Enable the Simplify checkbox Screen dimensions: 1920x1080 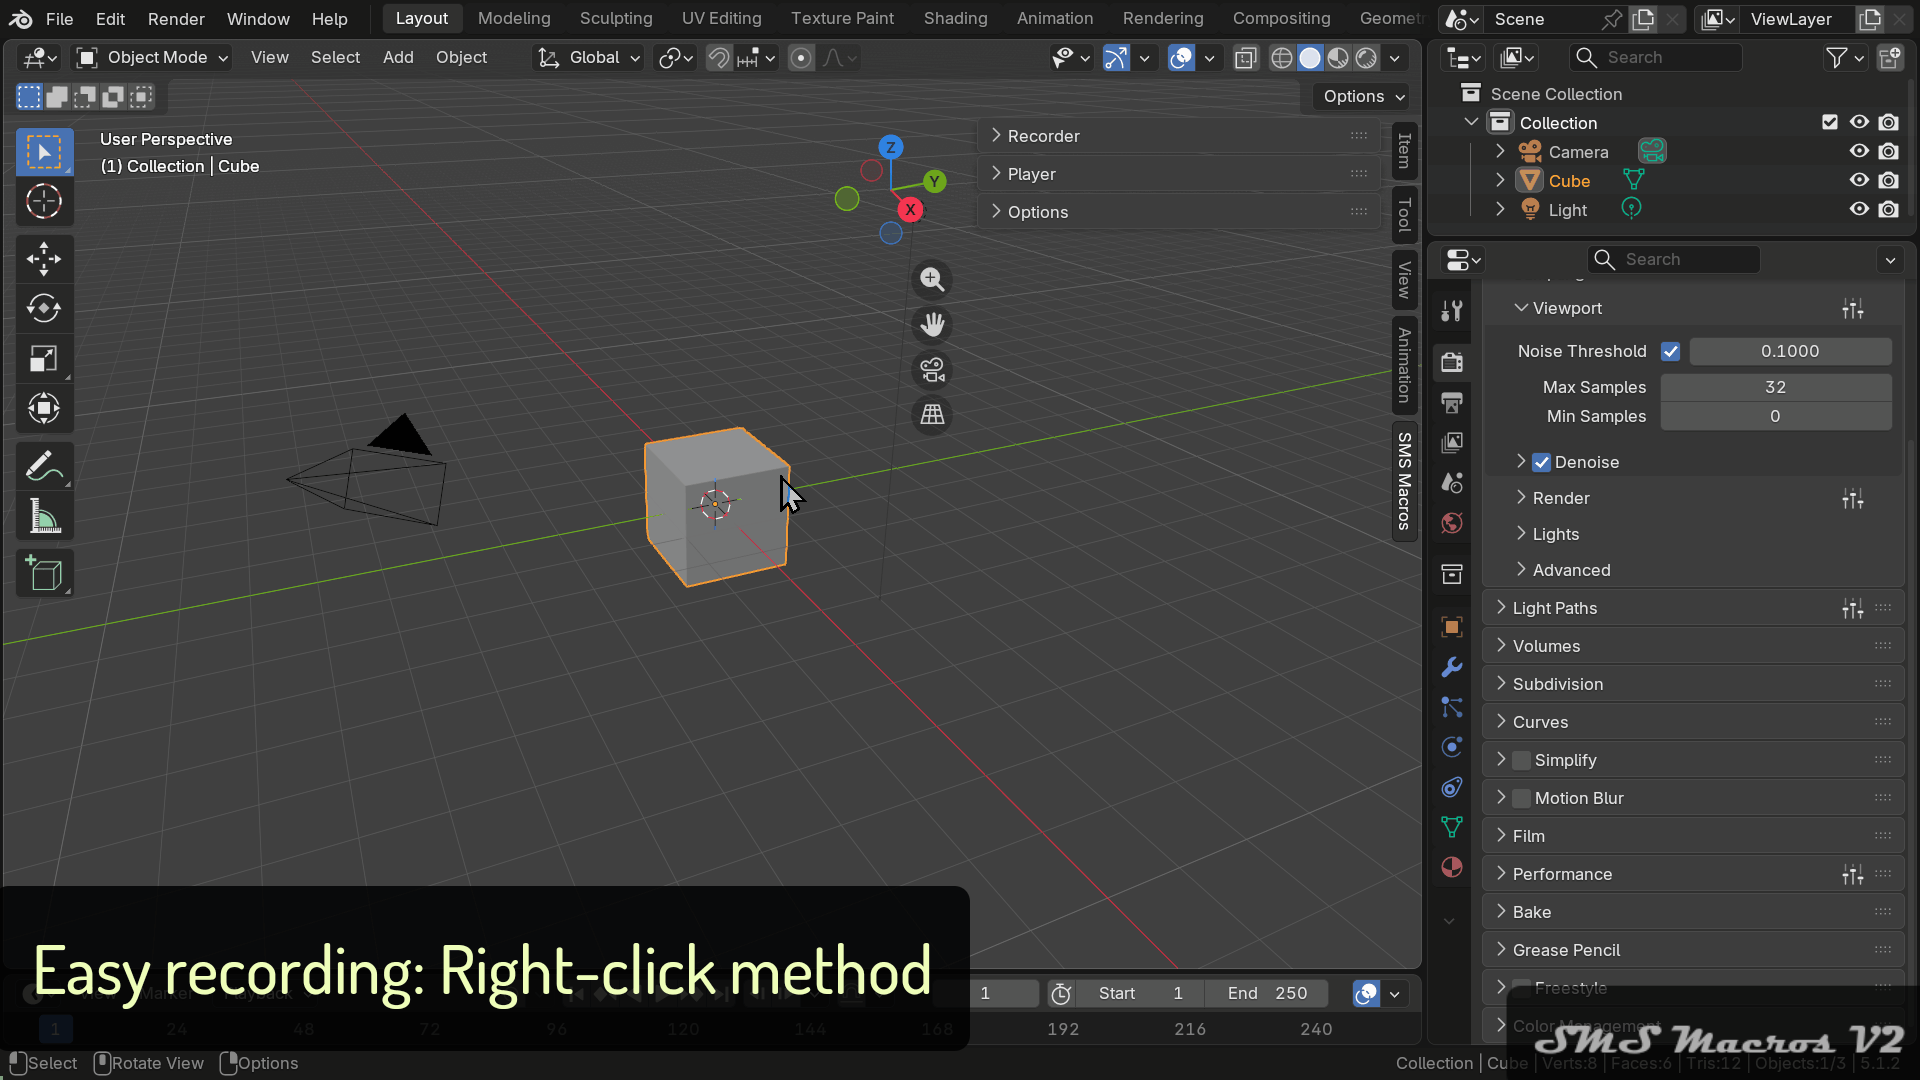1521,760
